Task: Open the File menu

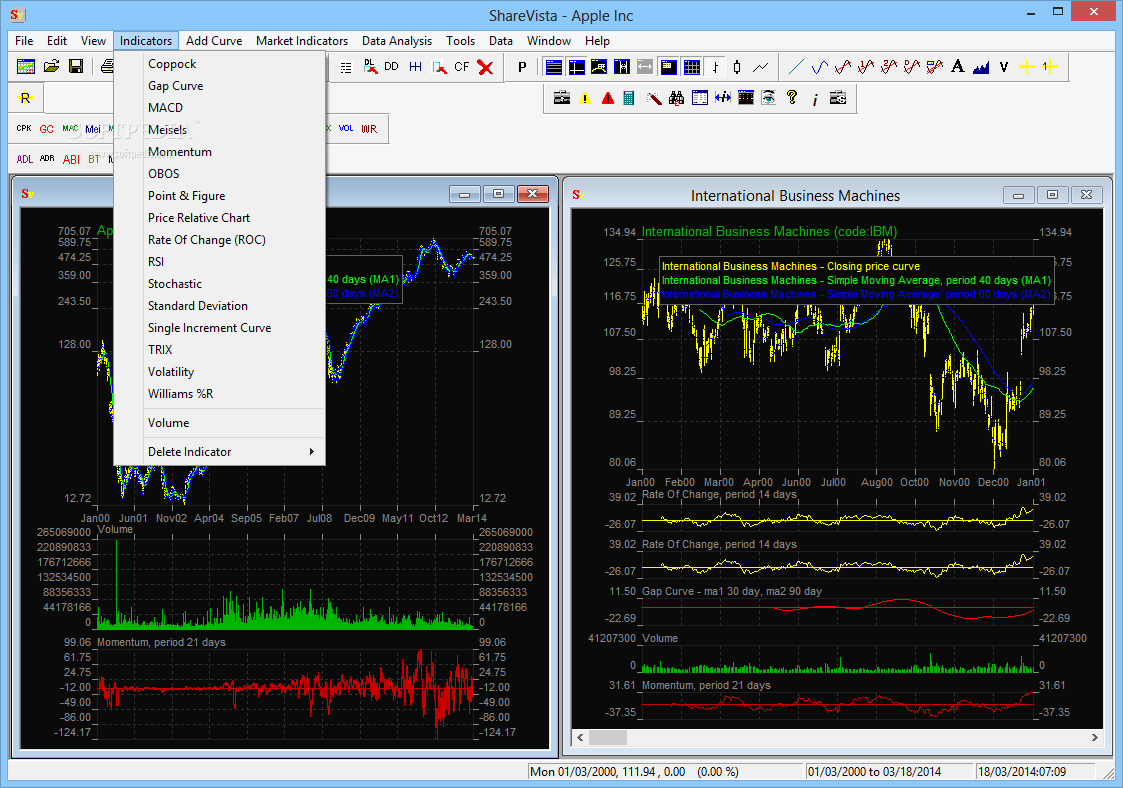Action: pos(24,41)
